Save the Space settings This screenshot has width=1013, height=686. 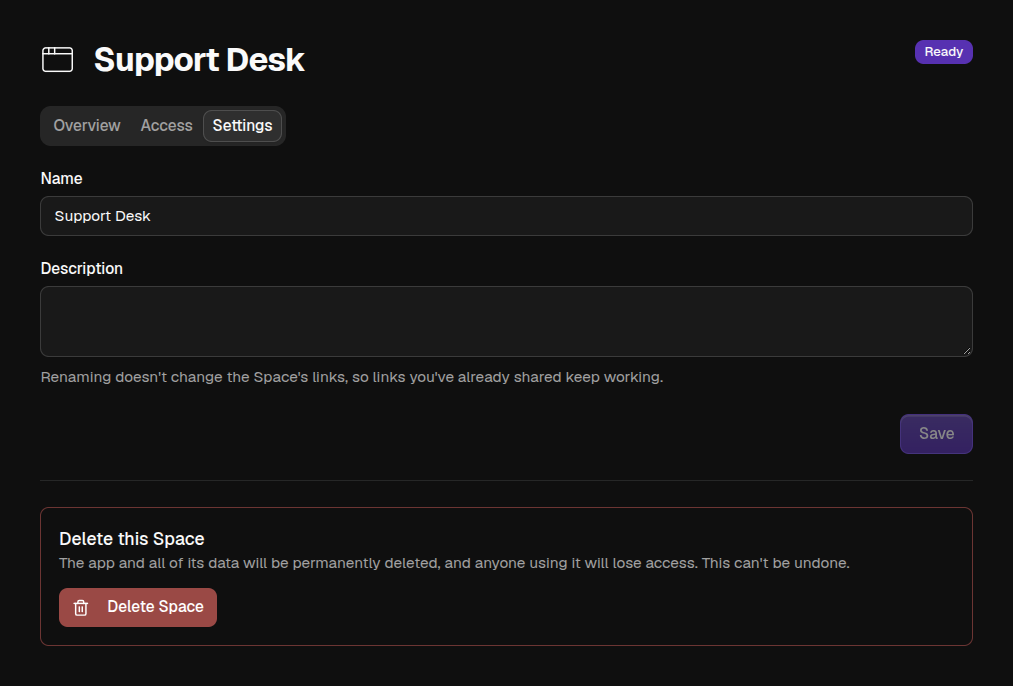(x=935, y=433)
